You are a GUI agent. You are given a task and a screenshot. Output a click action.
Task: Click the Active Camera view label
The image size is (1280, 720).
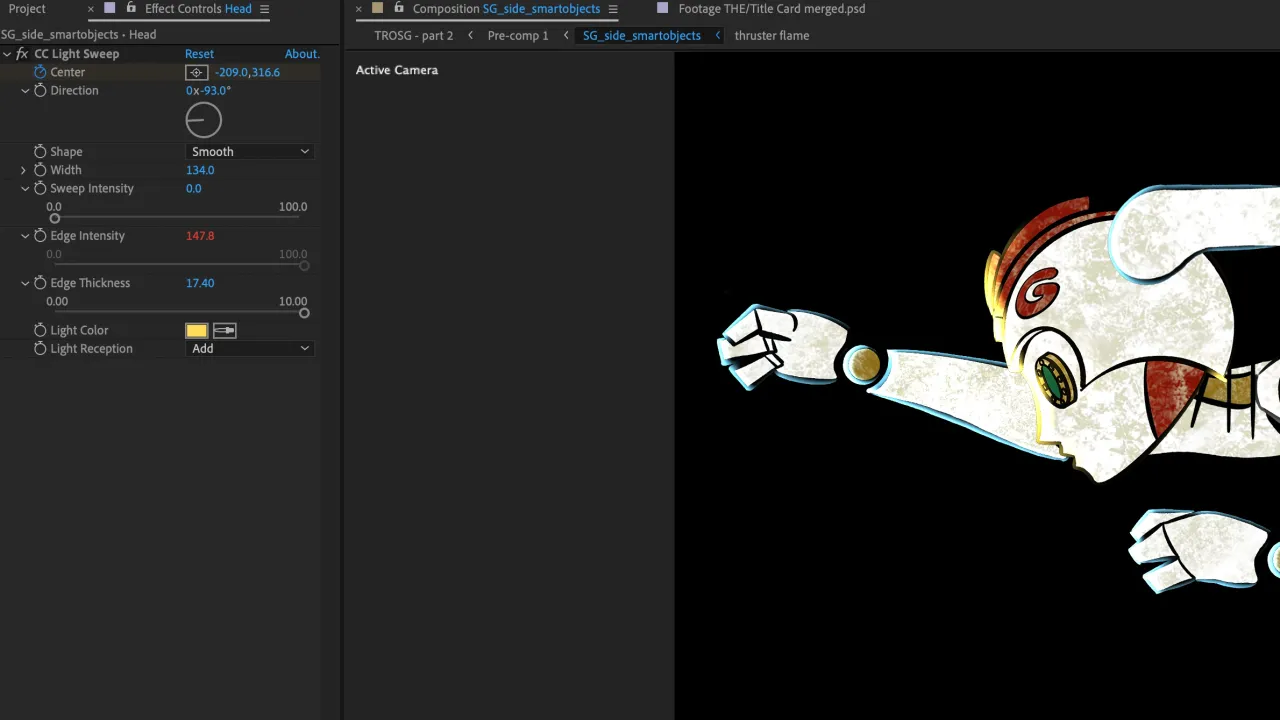click(397, 70)
